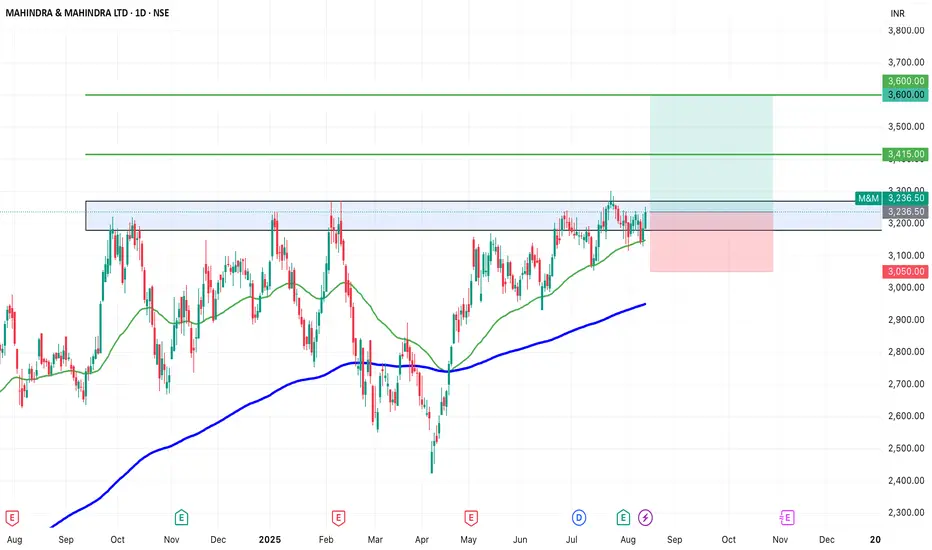Click the 2,600.00 price axis label
The height and width of the screenshot is (550, 932).
[x=906, y=416]
